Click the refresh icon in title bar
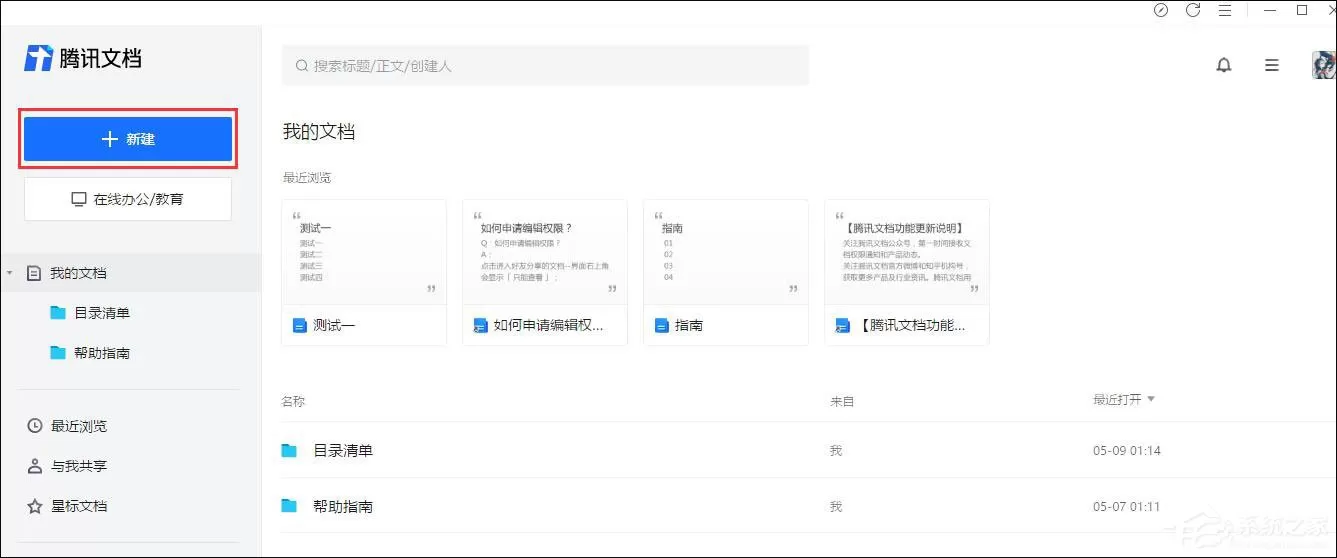This screenshot has height=558, width=1337. pyautogui.click(x=1193, y=10)
